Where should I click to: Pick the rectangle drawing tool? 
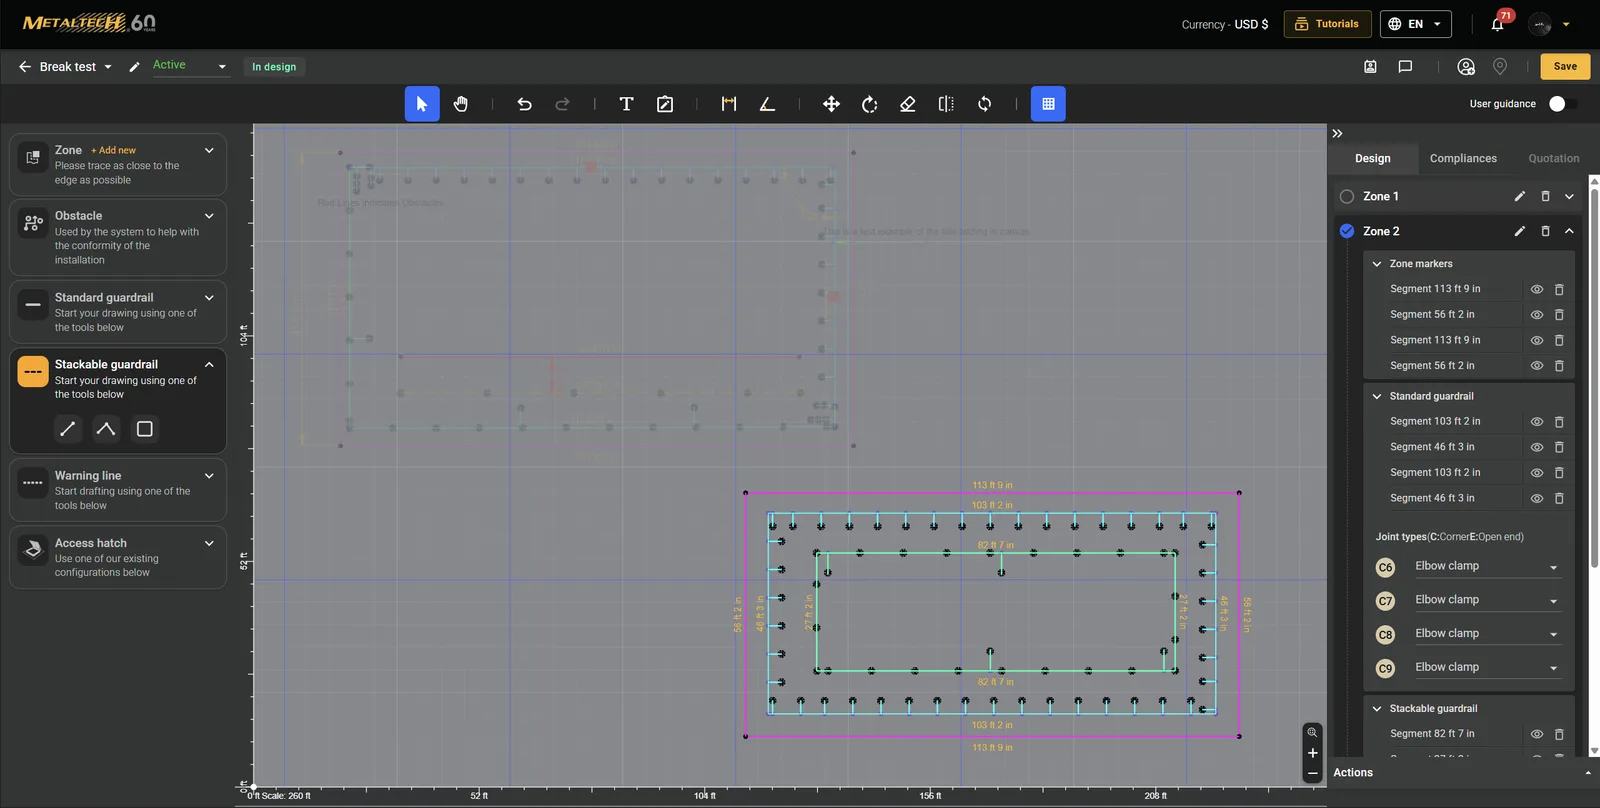tap(145, 429)
